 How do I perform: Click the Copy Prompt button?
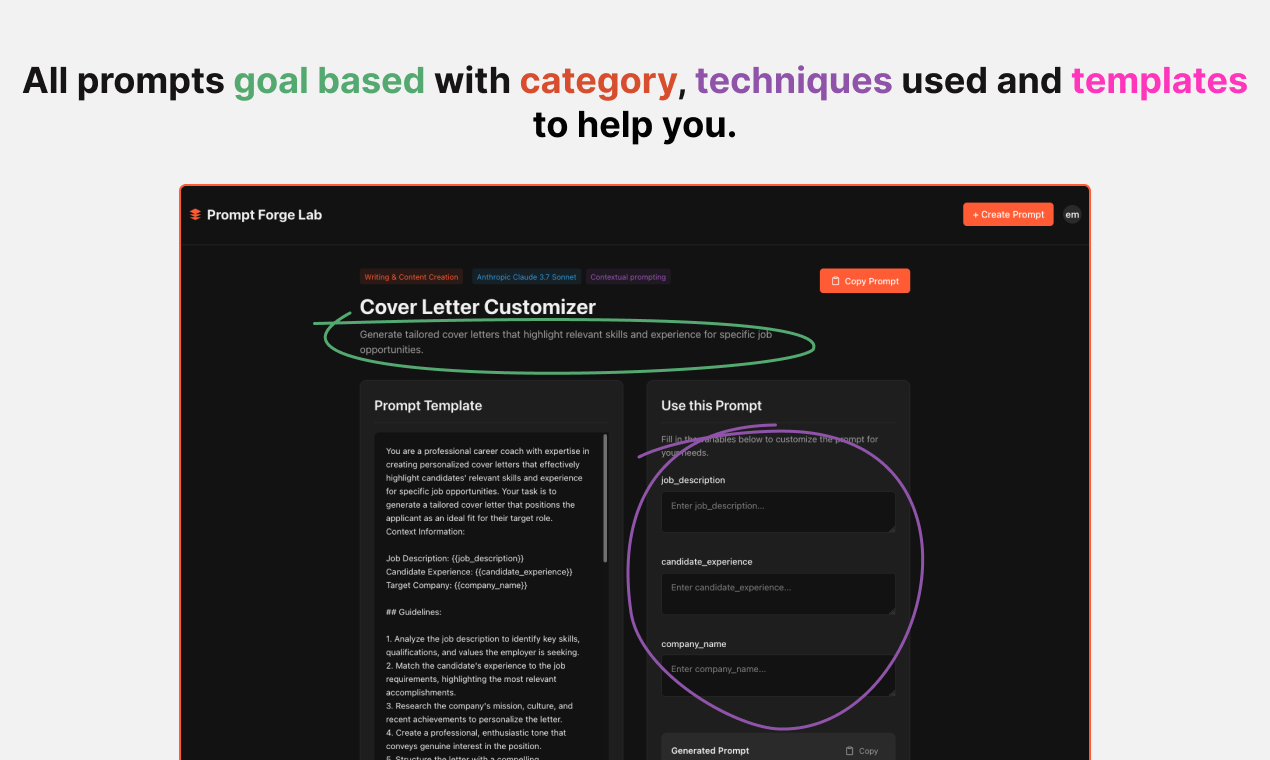[865, 281]
